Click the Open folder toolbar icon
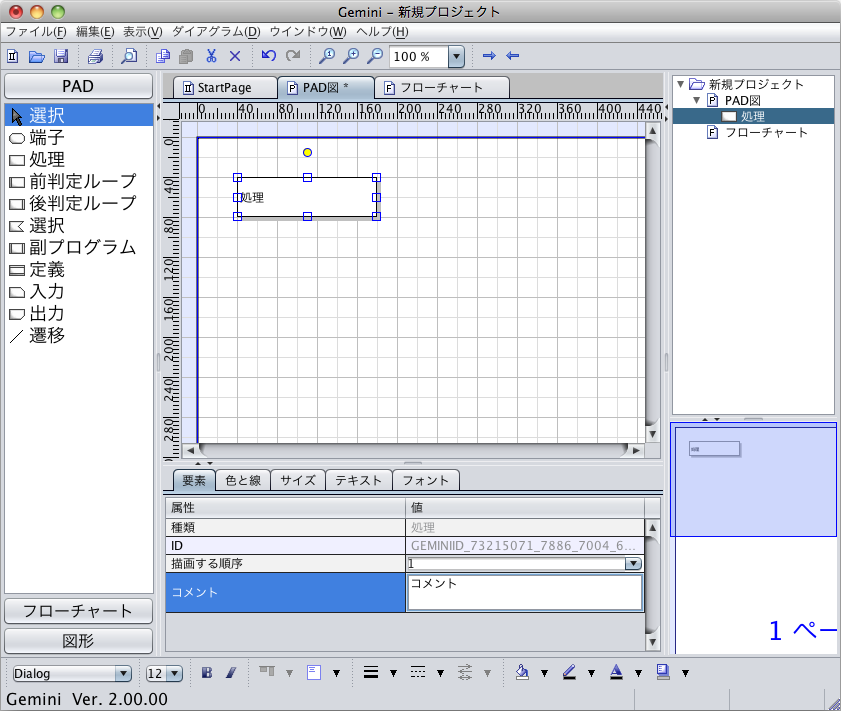The height and width of the screenshot is (711, 841). pyautogui.click(x=36, y=56)
